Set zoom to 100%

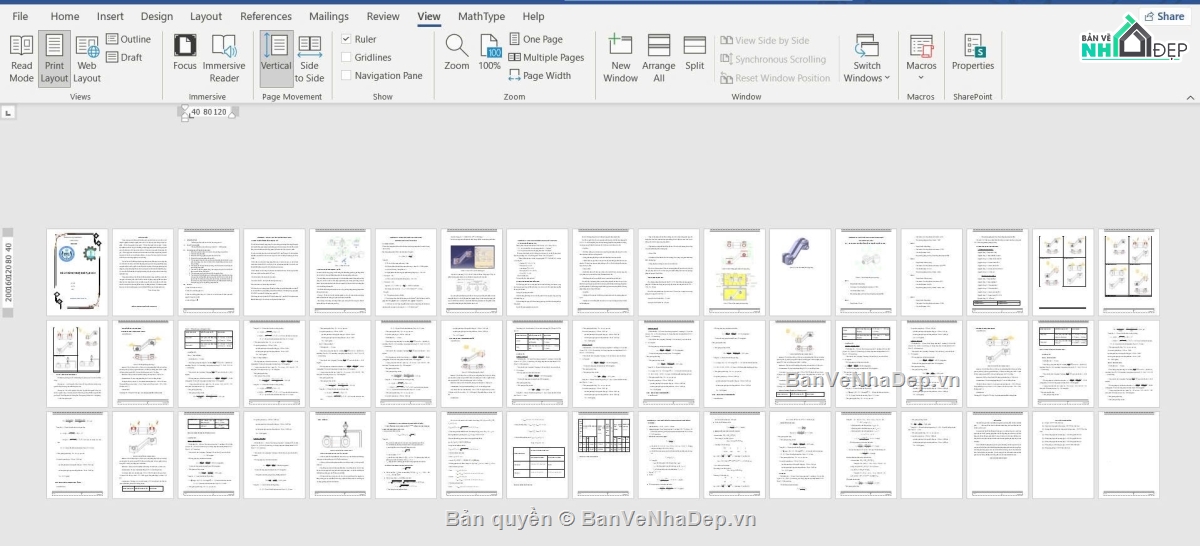click(490, 52)
